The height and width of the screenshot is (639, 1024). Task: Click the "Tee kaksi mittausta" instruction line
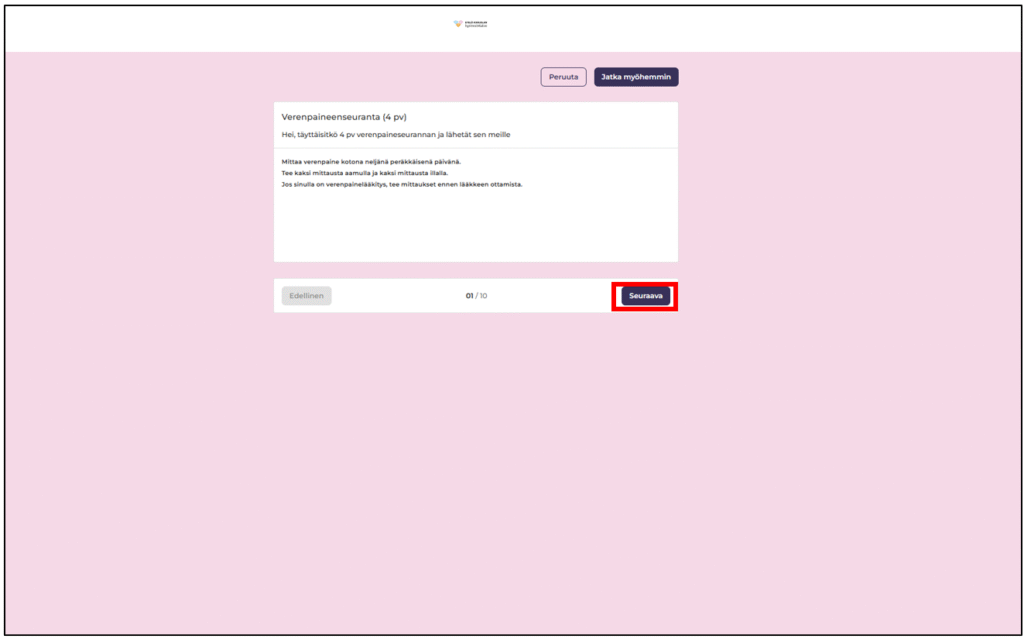point(364,173)
